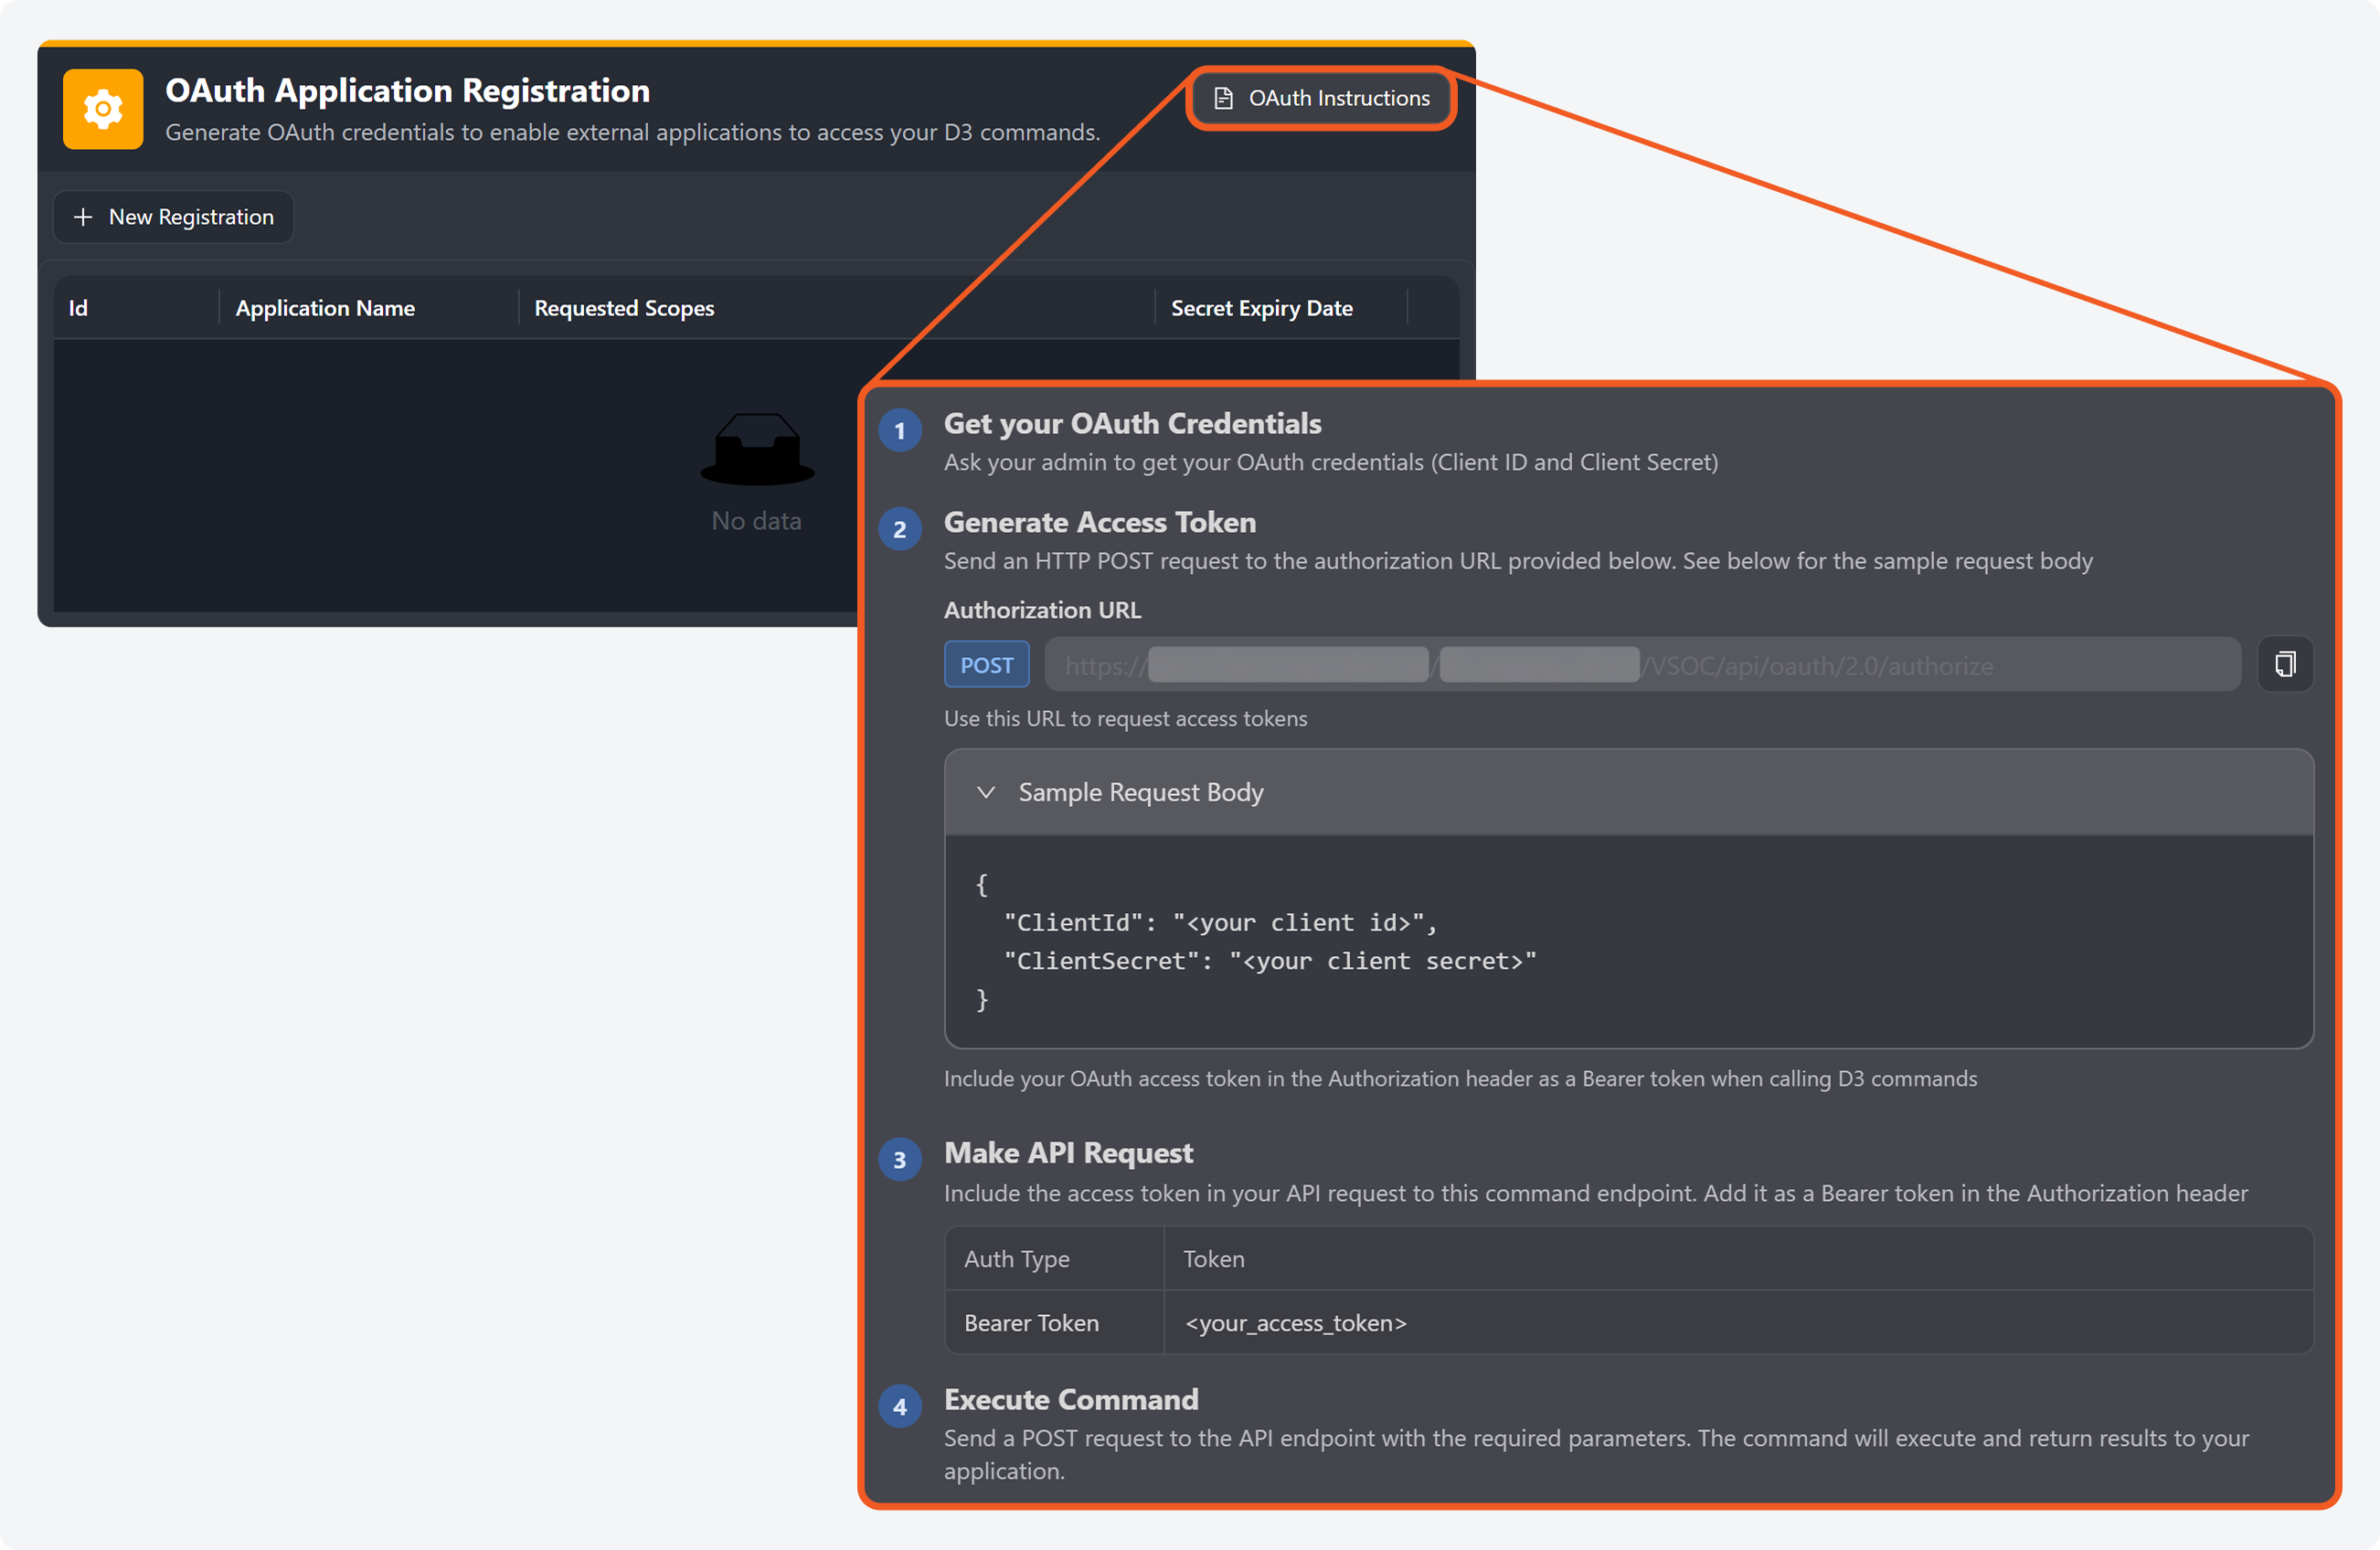
Task: Click the Requested Scopes column header
Action: [624, 308]
